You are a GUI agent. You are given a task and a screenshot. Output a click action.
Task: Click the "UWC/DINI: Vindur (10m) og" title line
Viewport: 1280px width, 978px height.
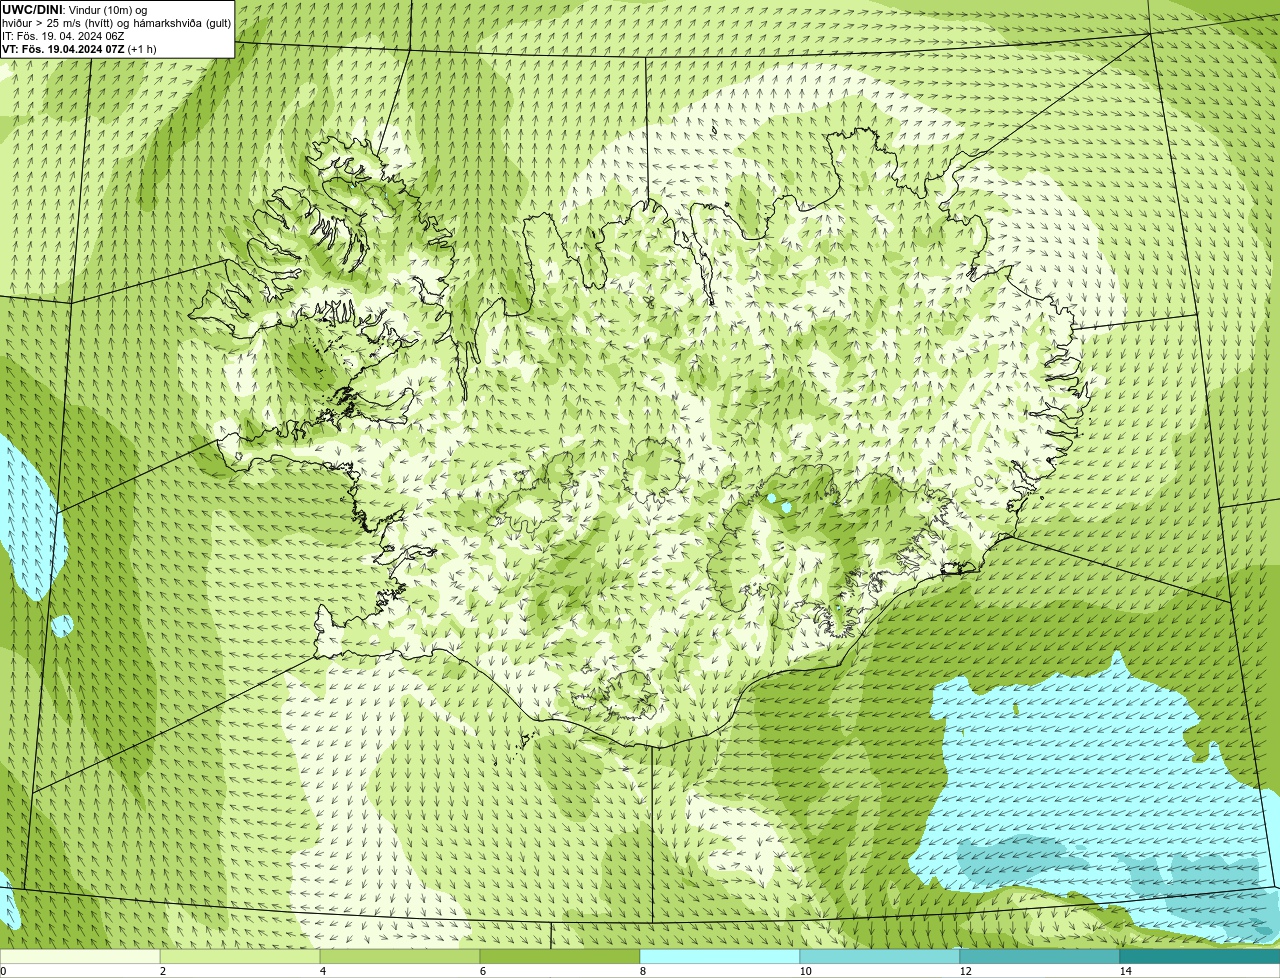75,10
